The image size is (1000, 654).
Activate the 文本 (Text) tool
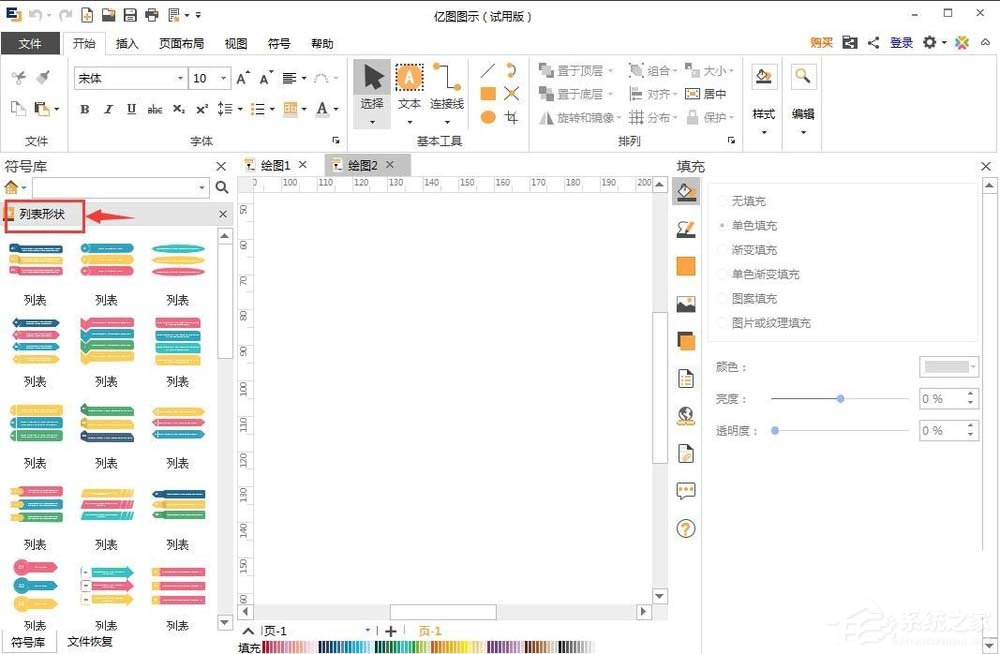tap(408, 77)
